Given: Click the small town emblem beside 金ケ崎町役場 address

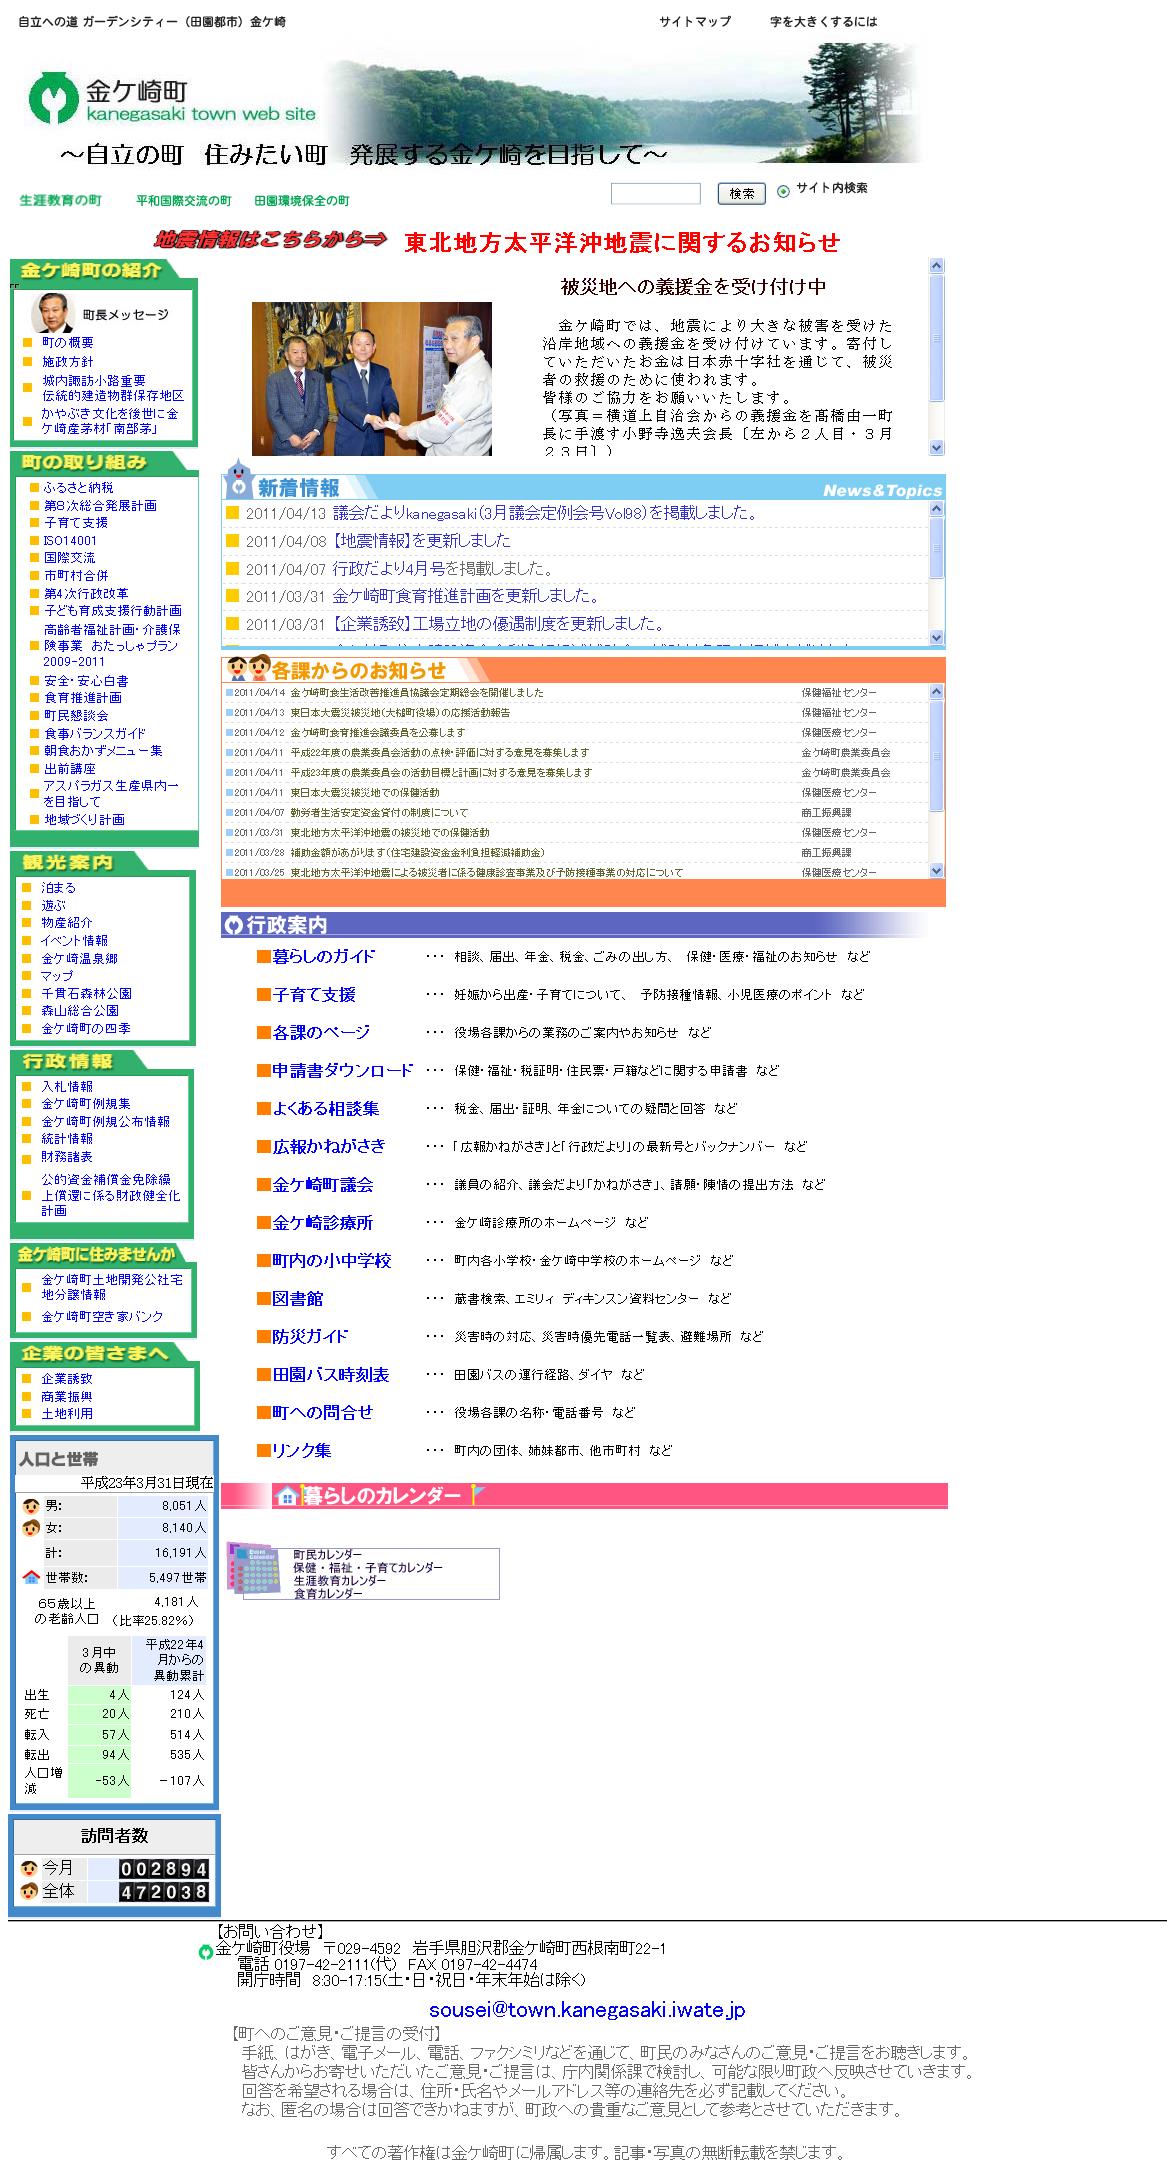Looking at the screenshot, I should point(206,1950).
